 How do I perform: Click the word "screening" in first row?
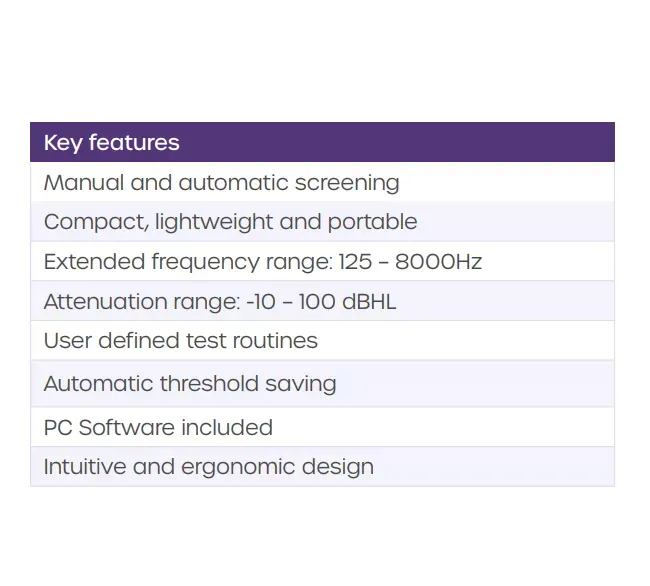(x=347, y=183)
